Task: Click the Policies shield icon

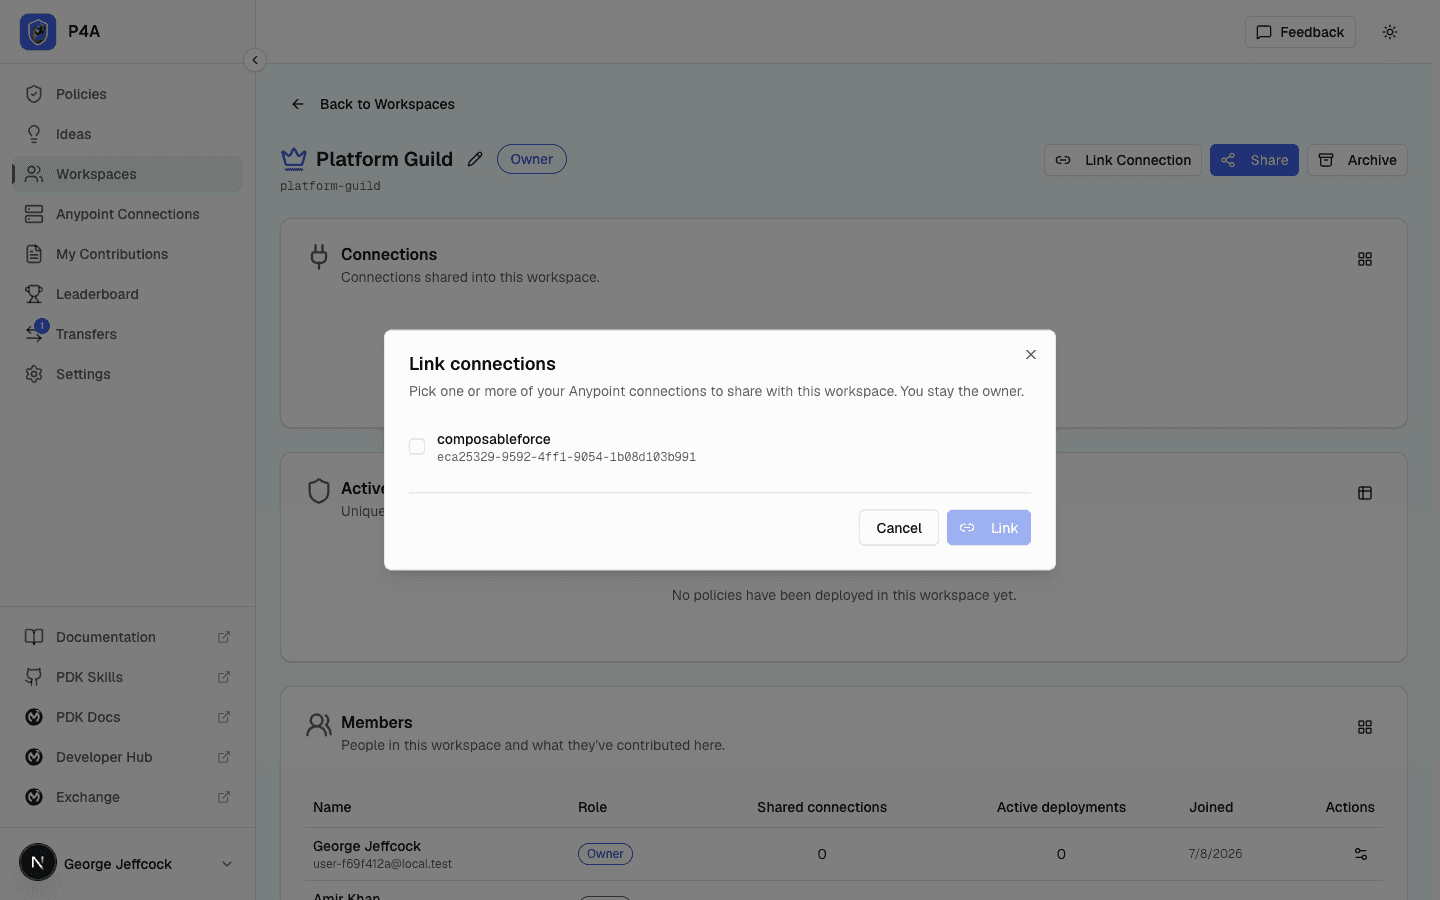Action: point(34,94)
